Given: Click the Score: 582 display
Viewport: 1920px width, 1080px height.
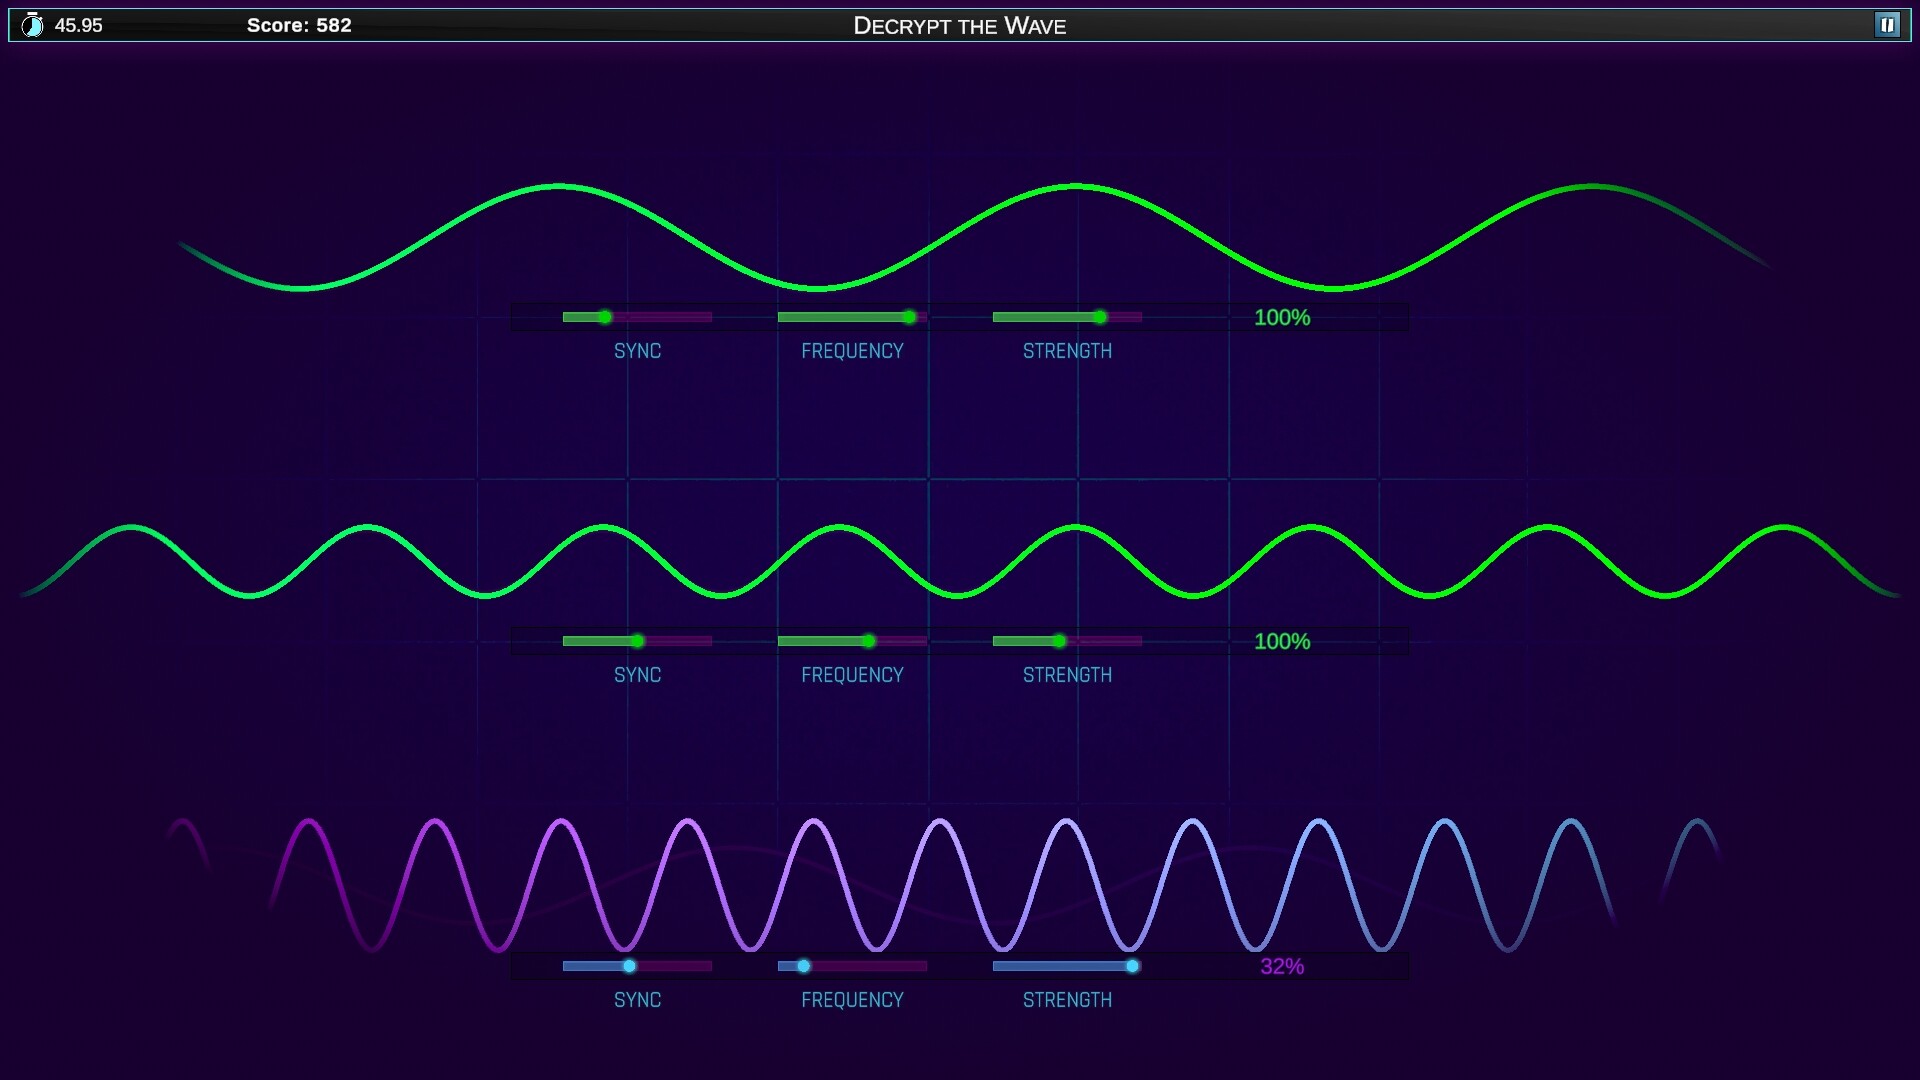Looking at the screenshot, I should pos(300,25).
